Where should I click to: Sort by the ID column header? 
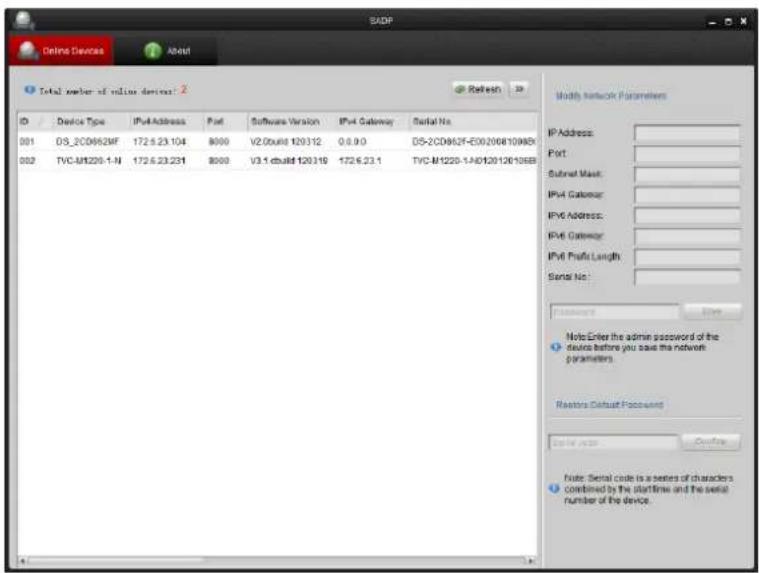point(28,121)
